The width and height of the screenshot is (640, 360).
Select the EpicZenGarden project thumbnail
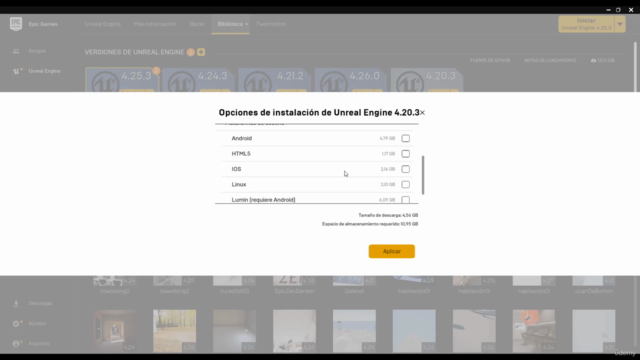point(294,280)
